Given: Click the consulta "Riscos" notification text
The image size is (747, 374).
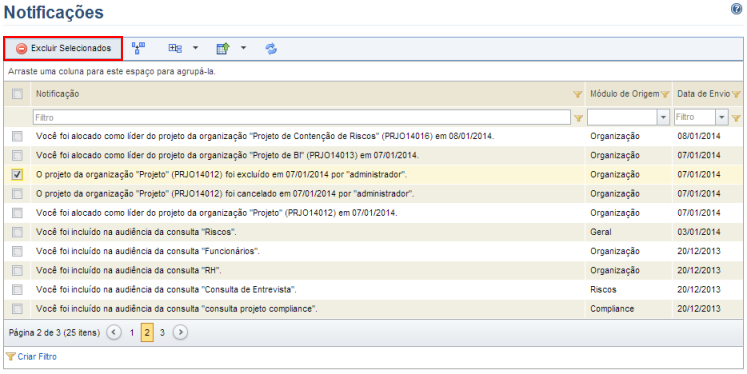Looking at the screenshot, I should [x=136, y=232].
